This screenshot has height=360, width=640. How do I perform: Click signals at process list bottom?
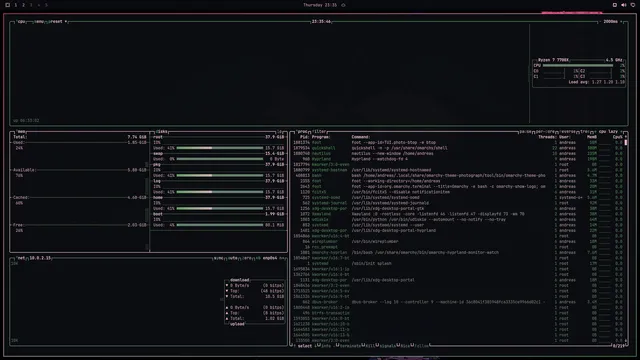(x=387, y=346)
